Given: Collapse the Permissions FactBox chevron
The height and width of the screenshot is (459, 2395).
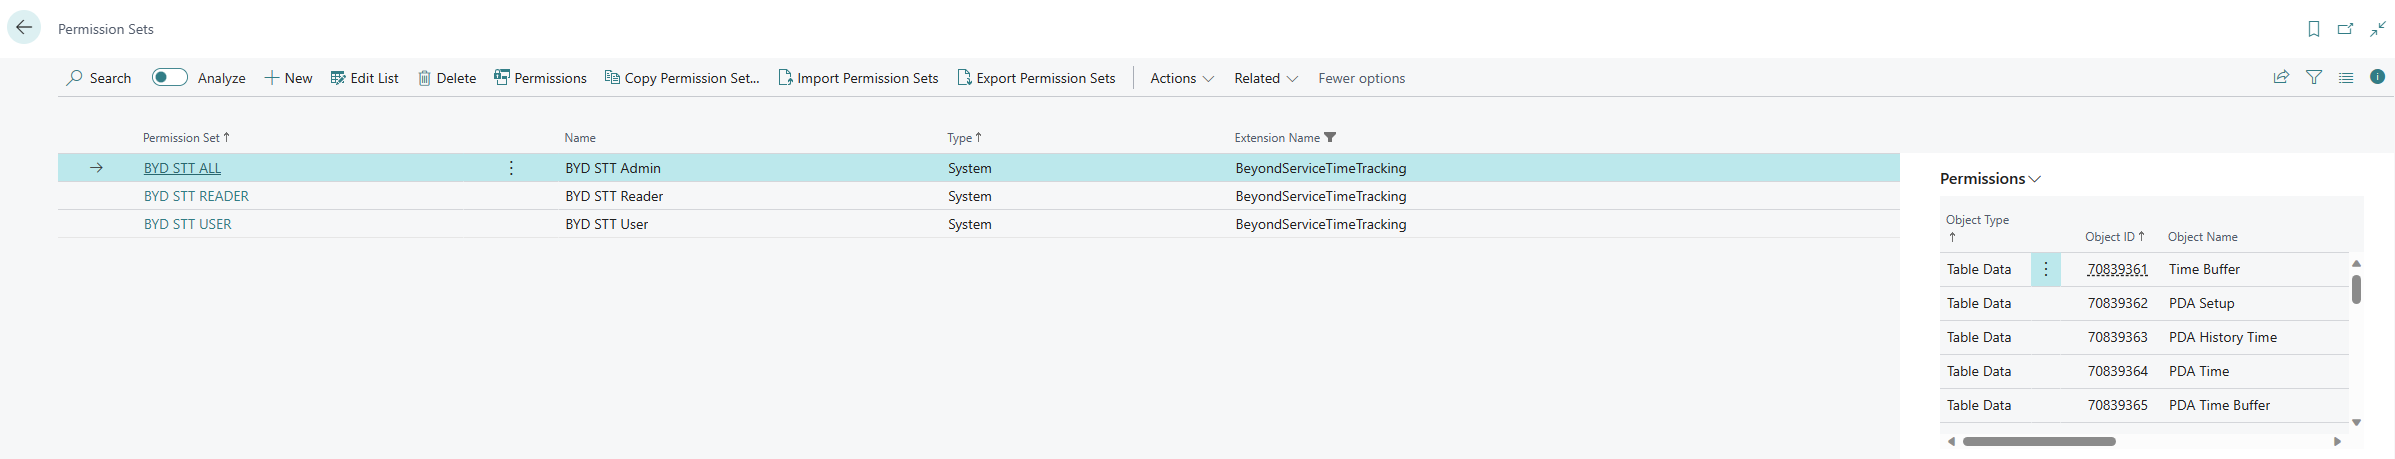Looking at the screenshot, I should [x=2035, y=179].
